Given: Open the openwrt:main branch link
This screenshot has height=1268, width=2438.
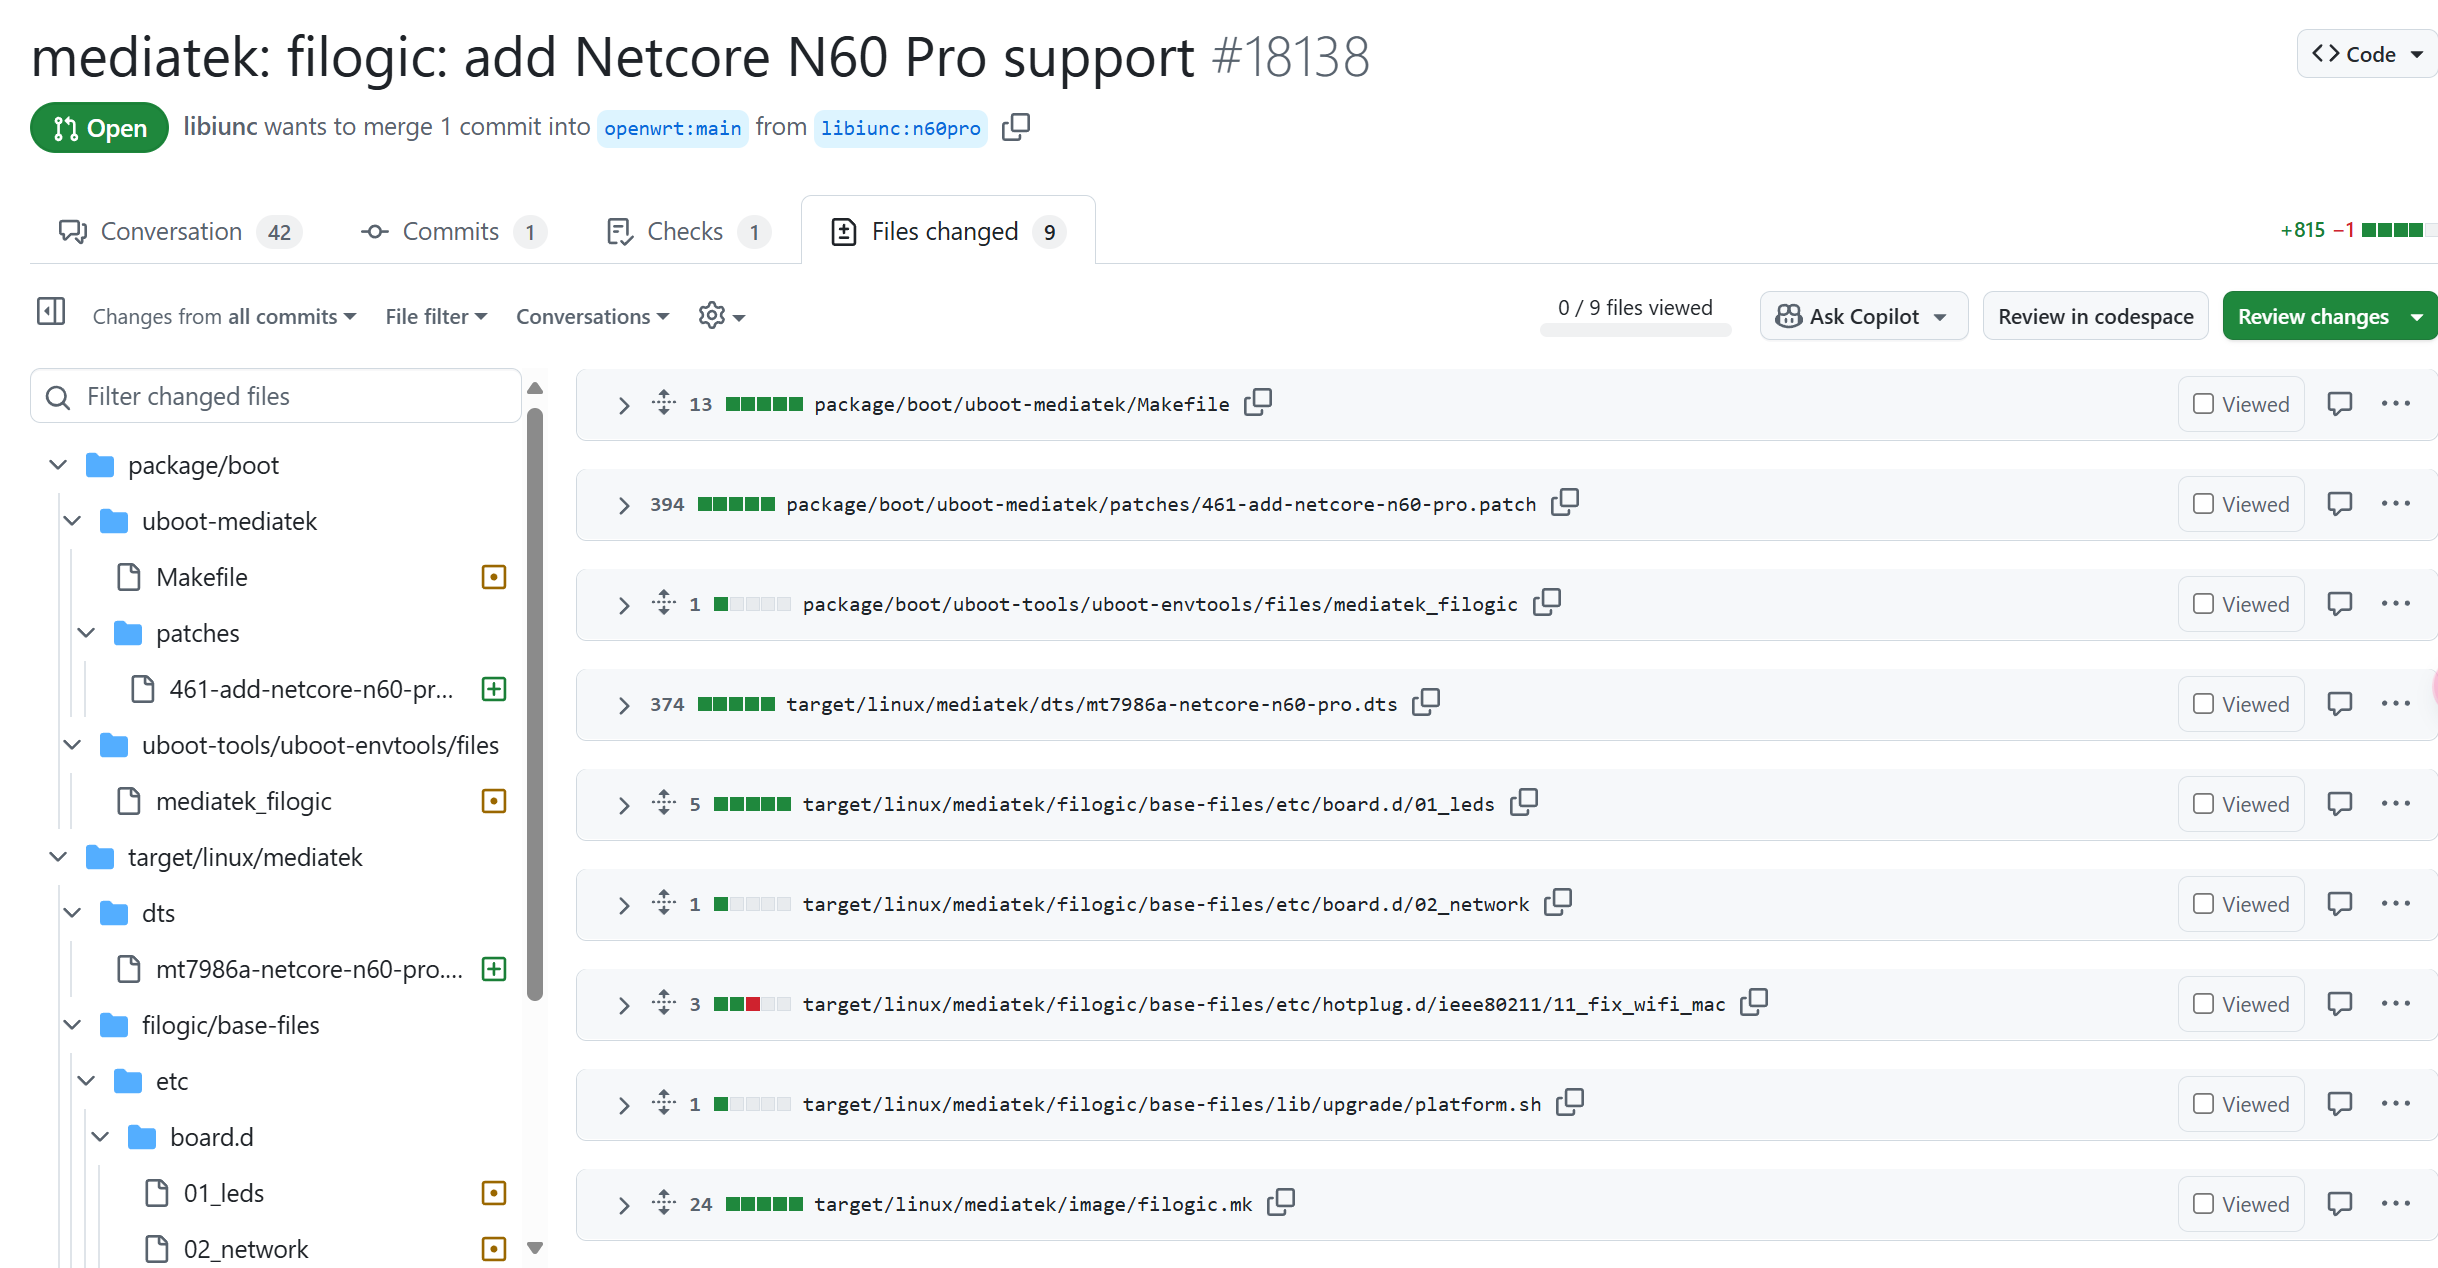Looking at the screenshot, I should point(672,128).
